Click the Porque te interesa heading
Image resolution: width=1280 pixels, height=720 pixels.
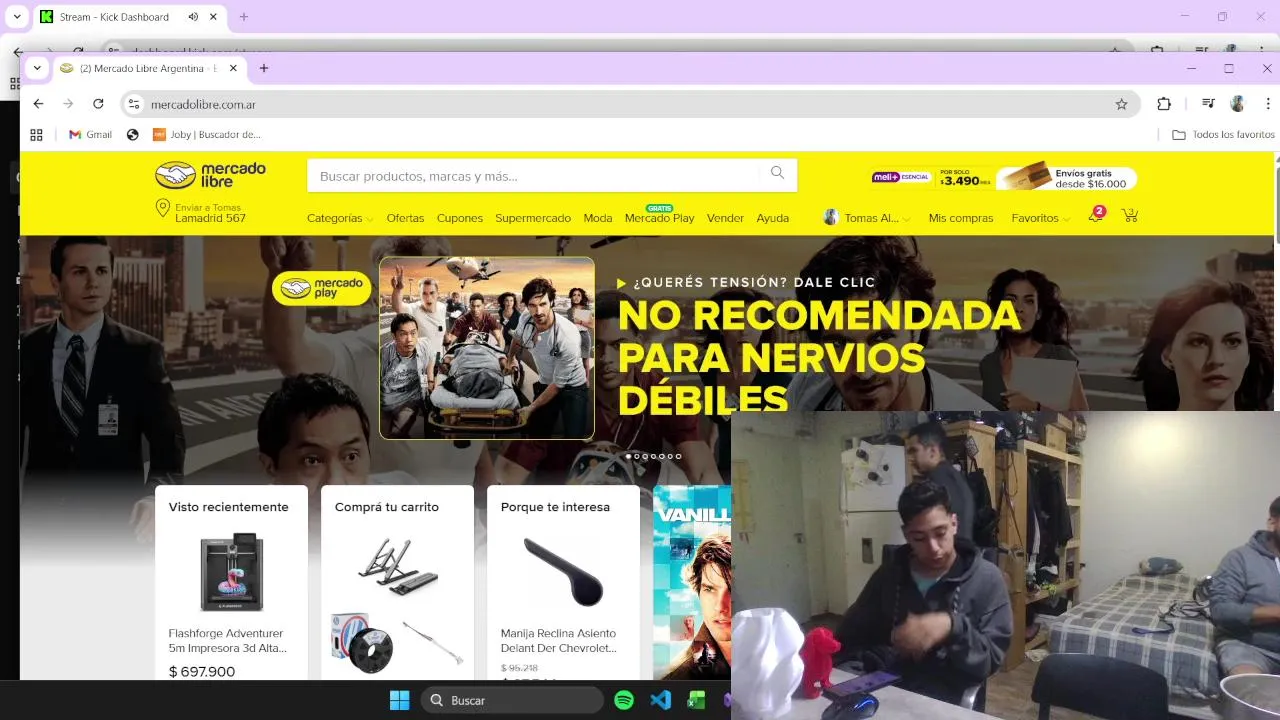click(x=555, y=507)
